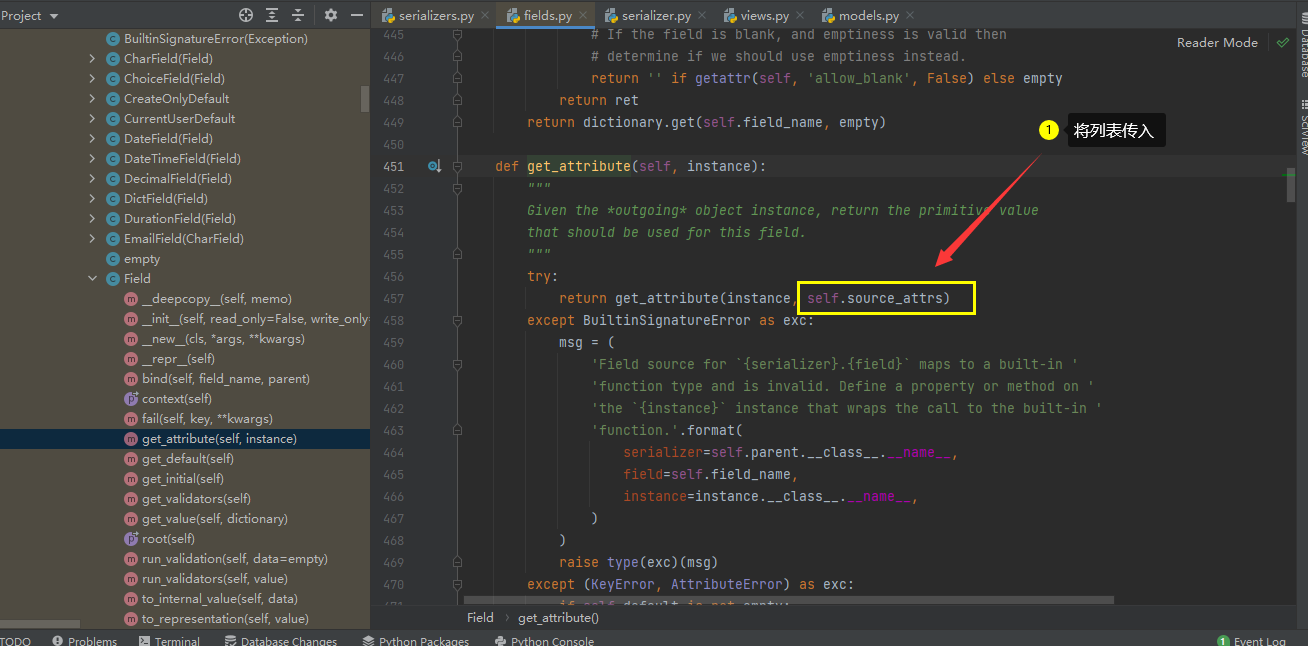Expand the DateTimeField(Field) node

[x=92, y=159]
